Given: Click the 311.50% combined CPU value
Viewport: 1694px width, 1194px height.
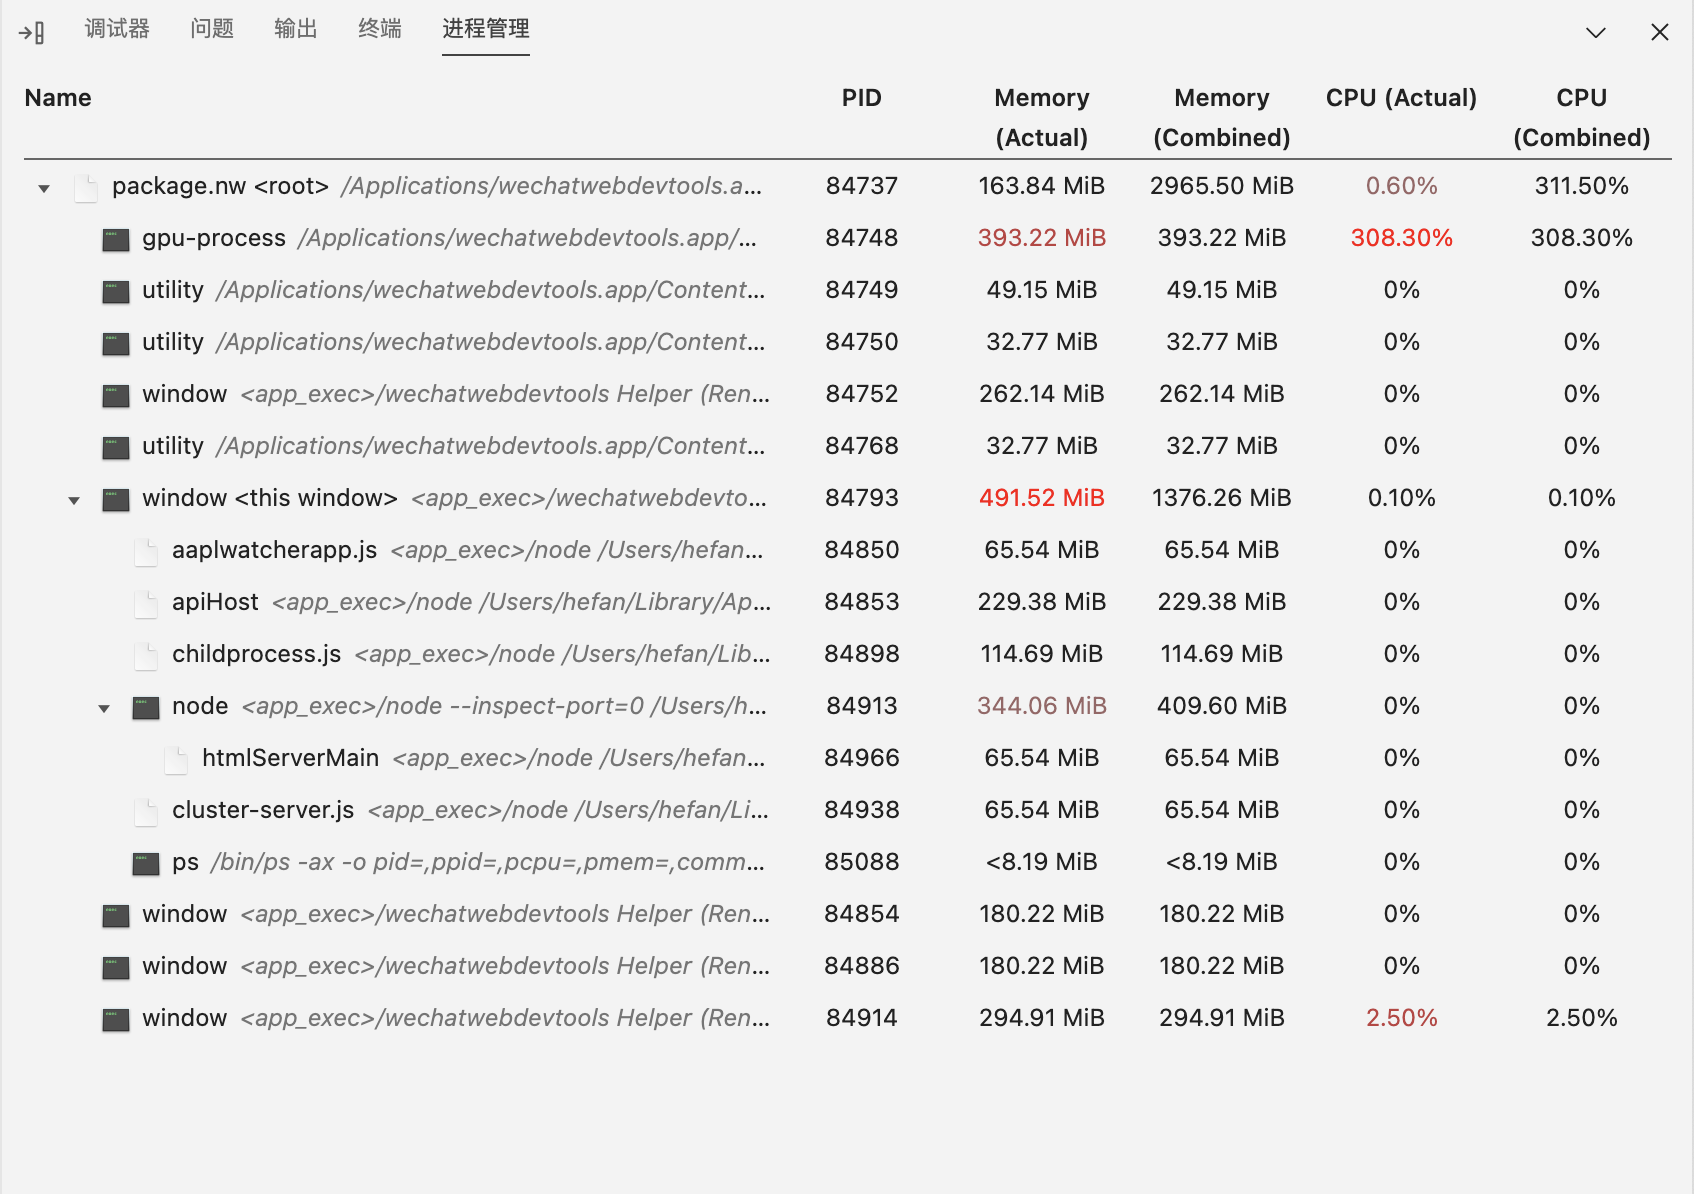Looking at the screenshot, I should [x=1582, y=186].
